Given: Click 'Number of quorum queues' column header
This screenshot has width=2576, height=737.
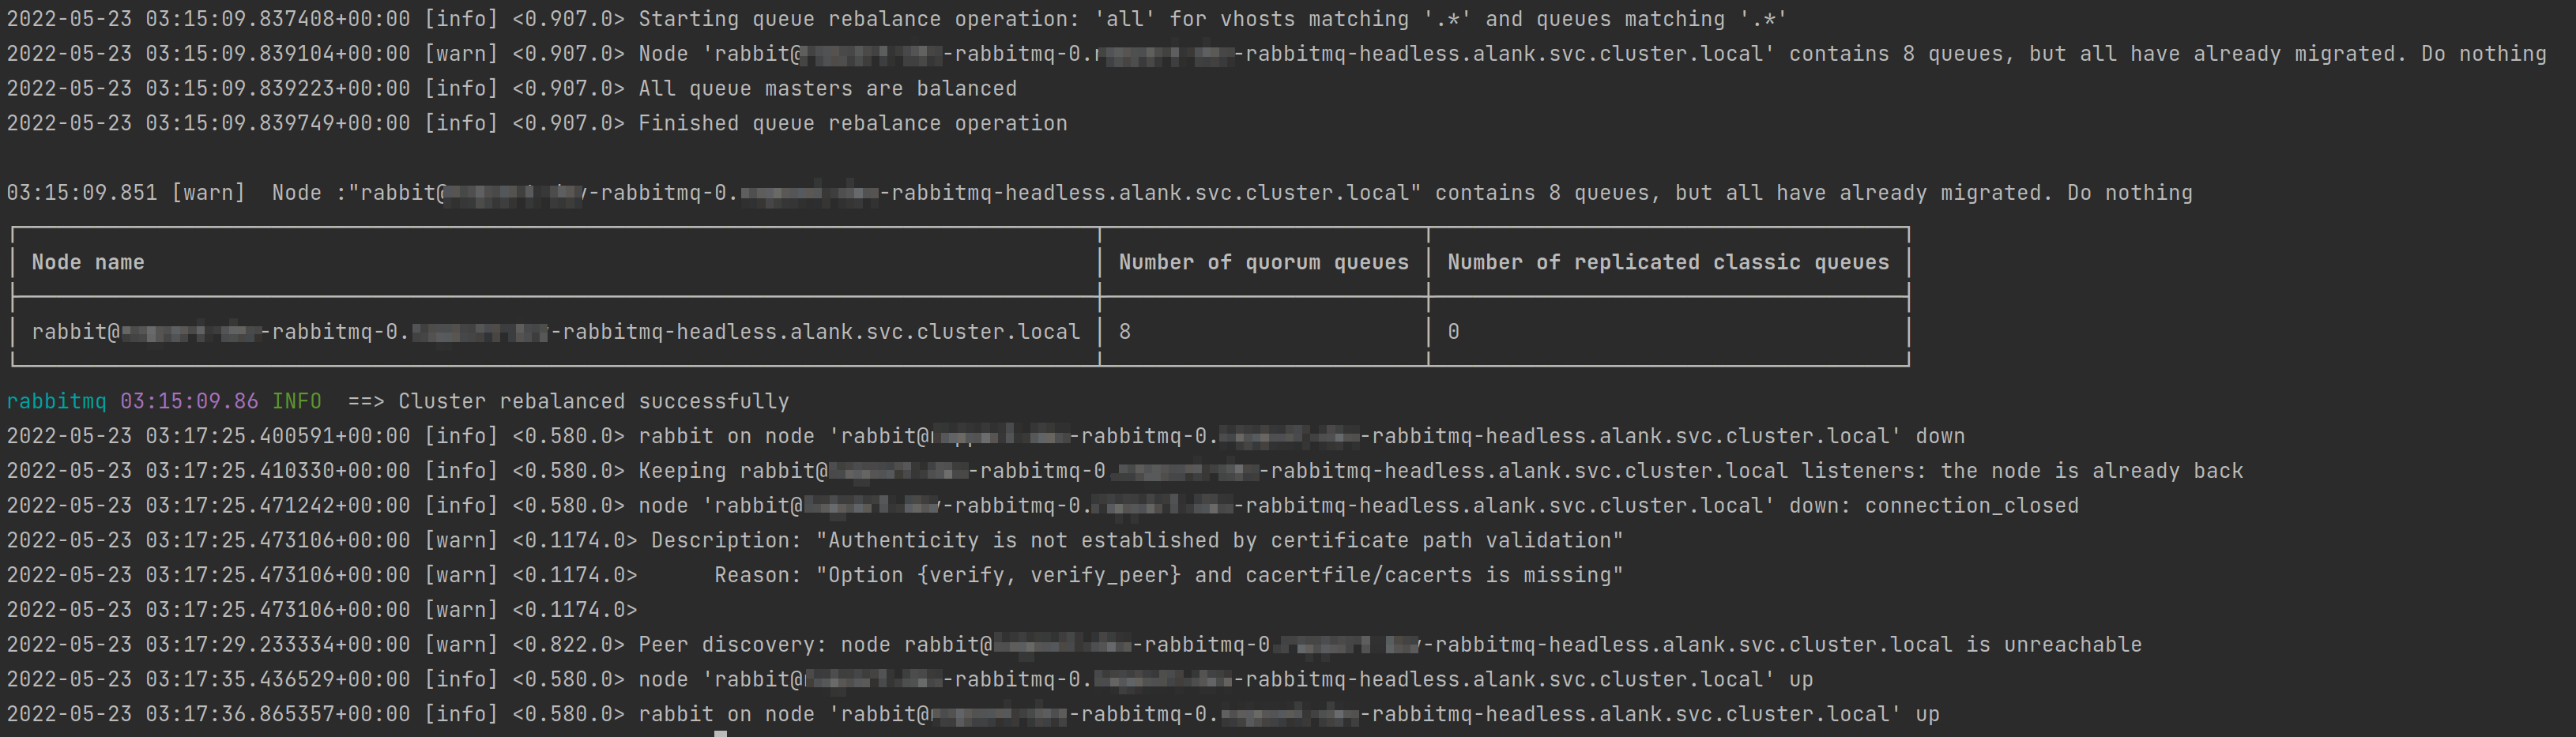Looking at the screenshot, I should click(x=1264, y=263).
